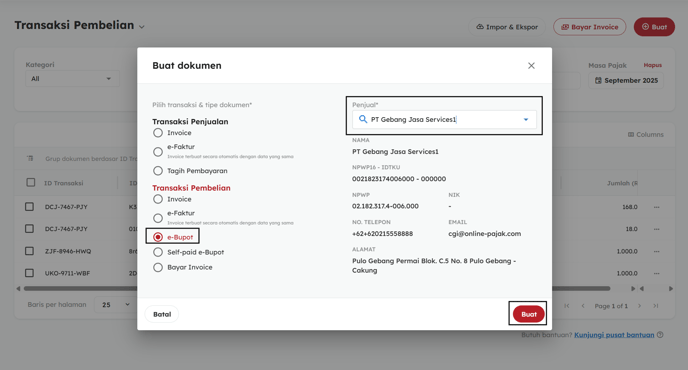
Task: Click Impor & Ekspor button
Action: point(507,27)
